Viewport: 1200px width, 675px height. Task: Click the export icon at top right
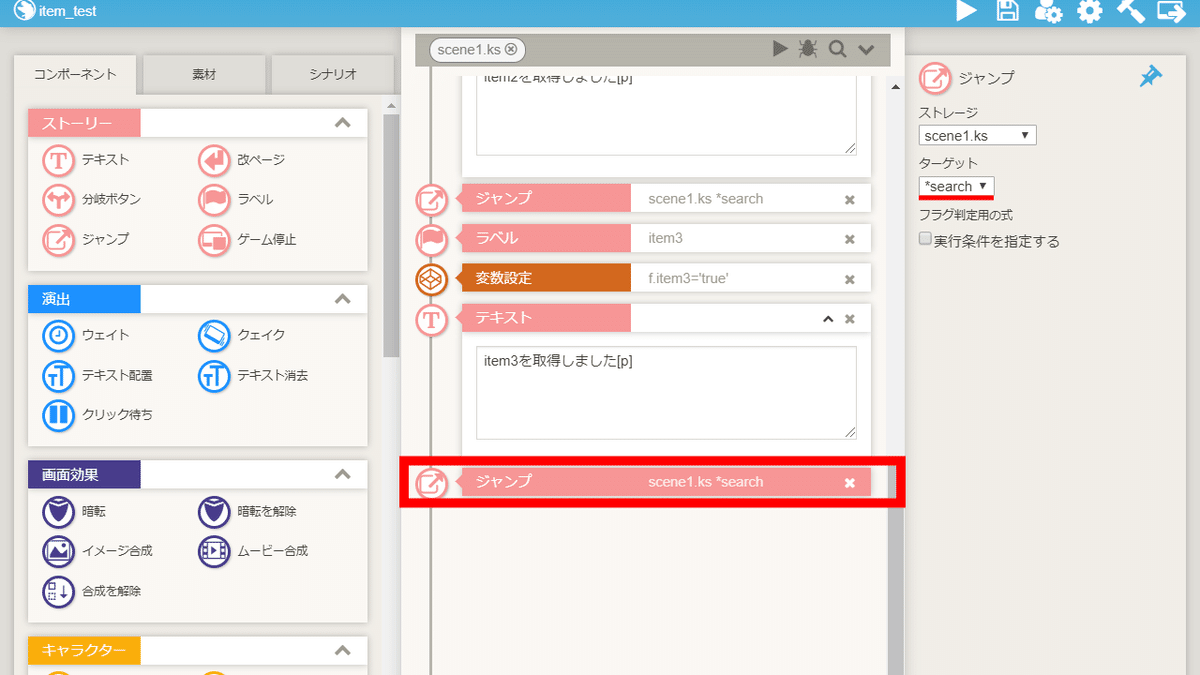pos(1170,11)
